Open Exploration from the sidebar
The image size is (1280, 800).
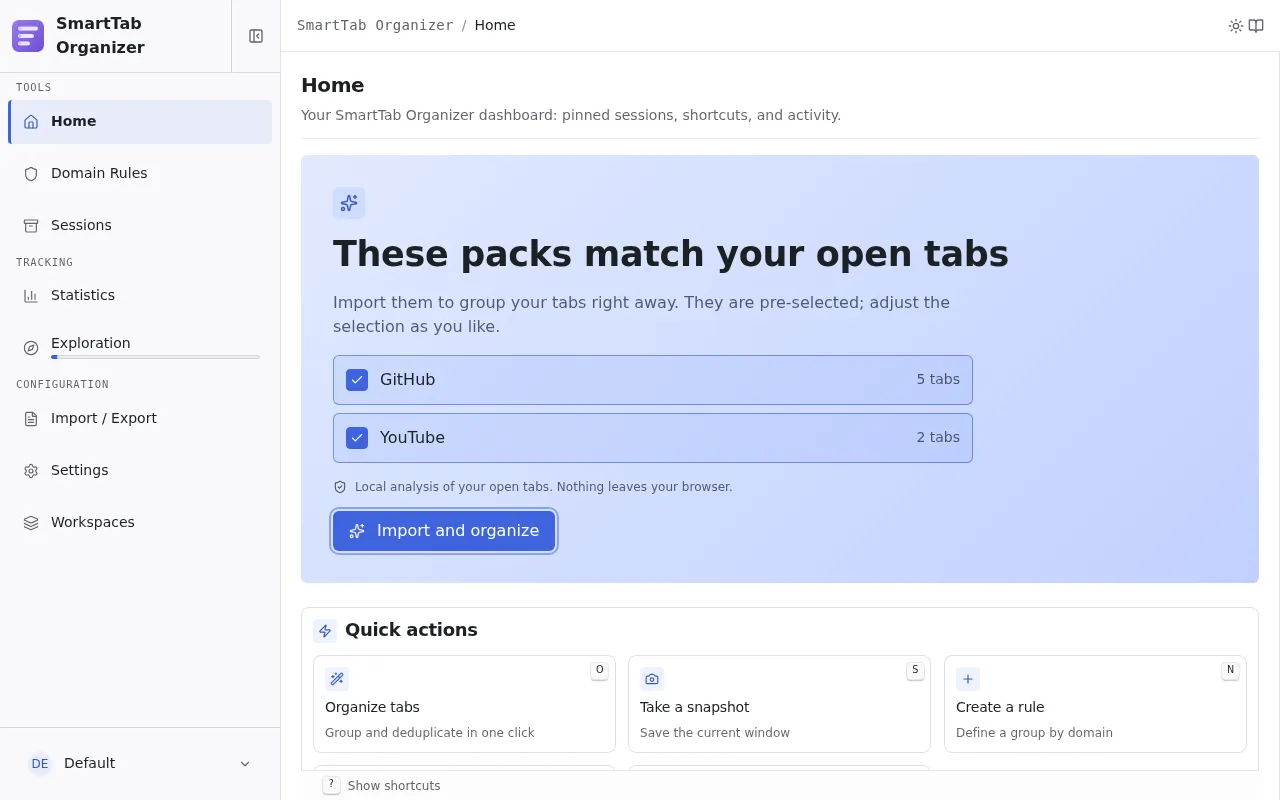(x=140, y=348)
